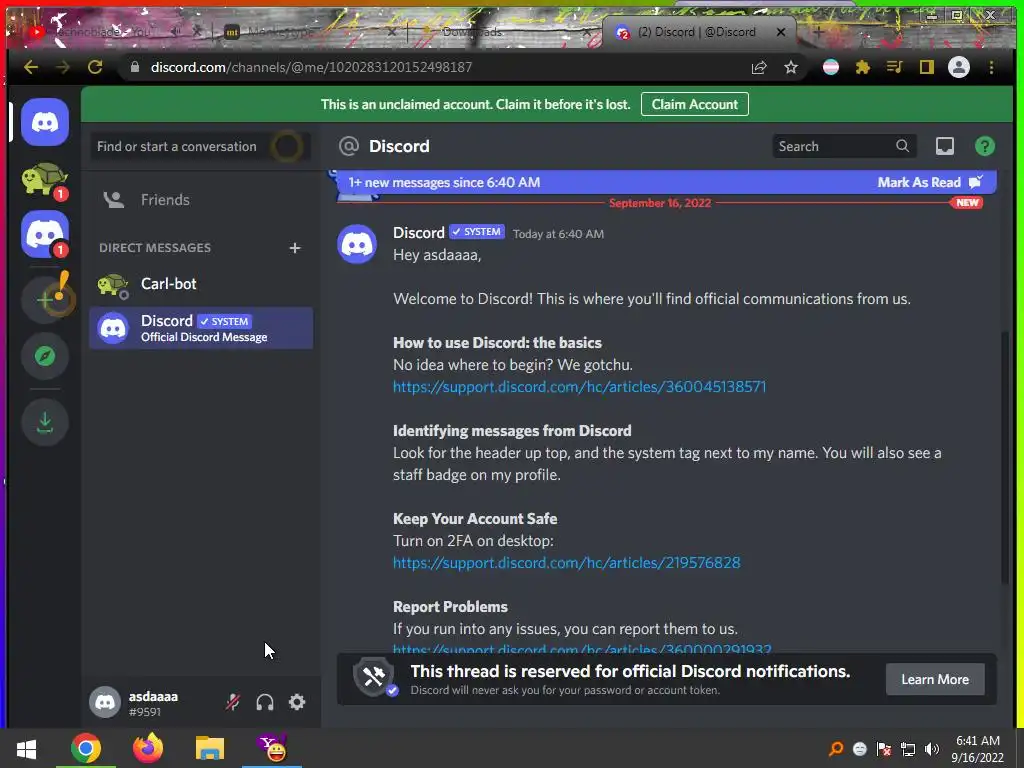Open the Help question mark icon
This screenshot has width=1024, height=768.
[984, 146]
